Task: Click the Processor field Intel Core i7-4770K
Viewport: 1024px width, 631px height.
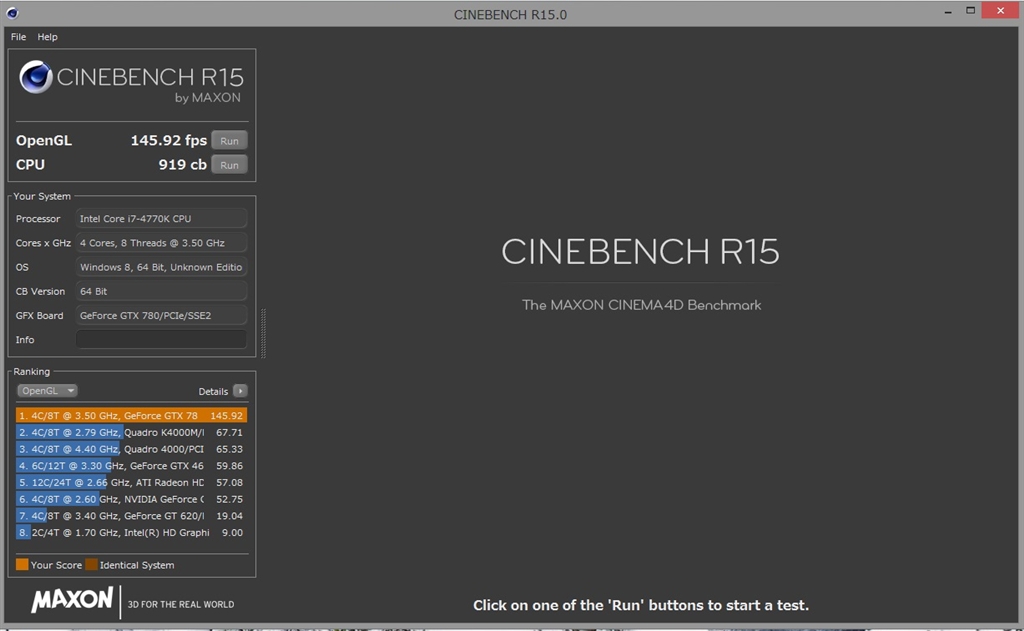Action: [161, 219]
